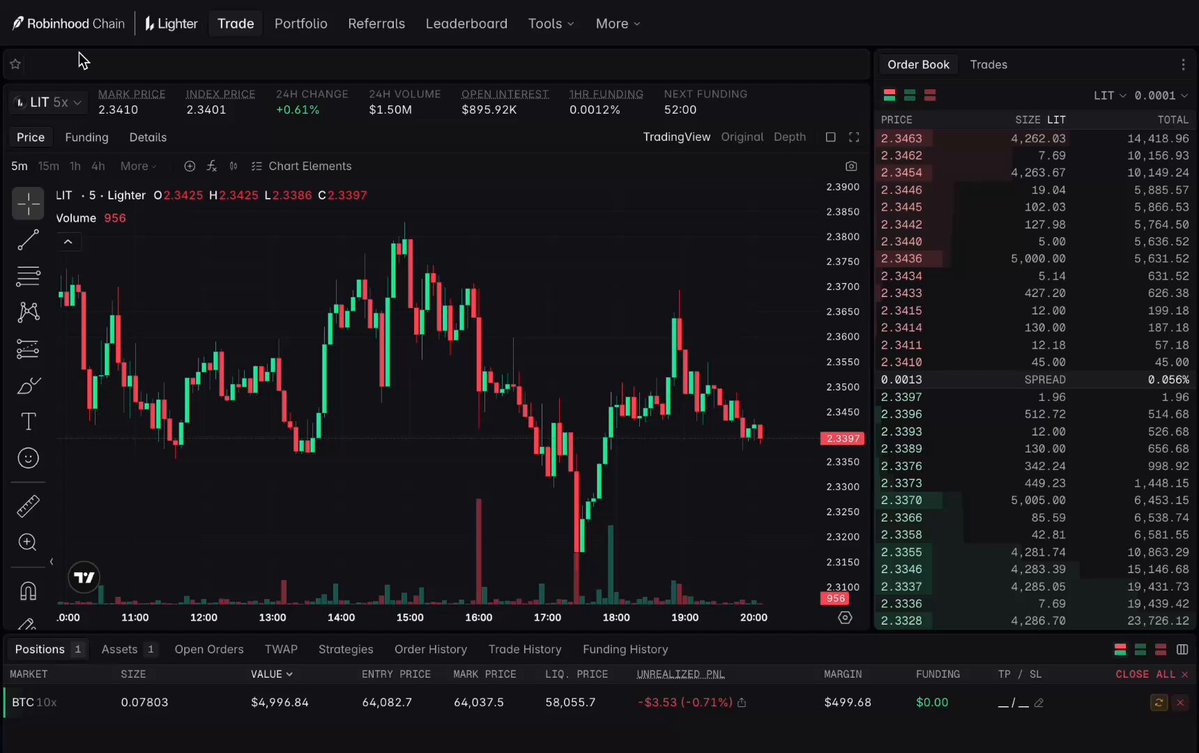The width and height of the screenshot is (1199, 753).
Task: Select the crosshair cursor tool
Action: [28, 203]
